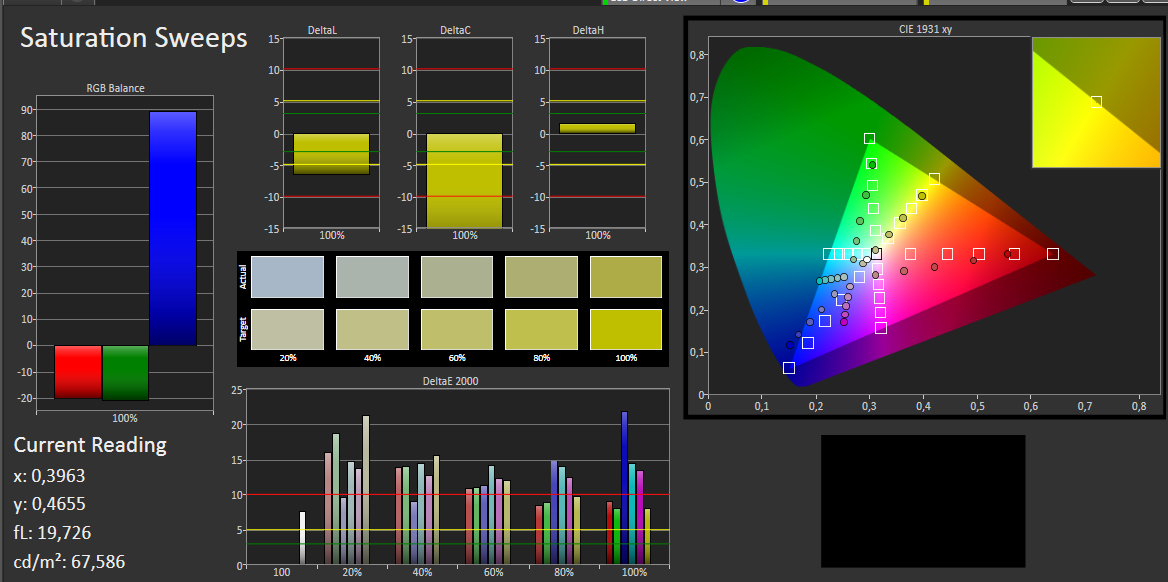The height and width of the screenshot is (582, 1168).
Task: Select the Actual 80% yellow swatch
Action: tap(542, 277)
